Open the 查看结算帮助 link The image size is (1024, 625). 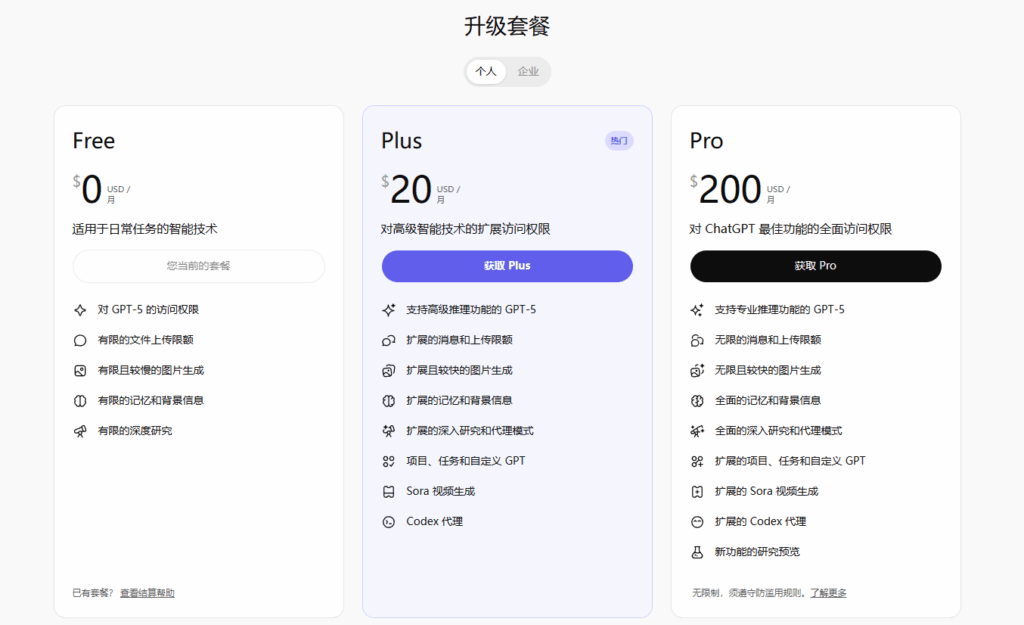pyautogui.click(x=147, y=593)
